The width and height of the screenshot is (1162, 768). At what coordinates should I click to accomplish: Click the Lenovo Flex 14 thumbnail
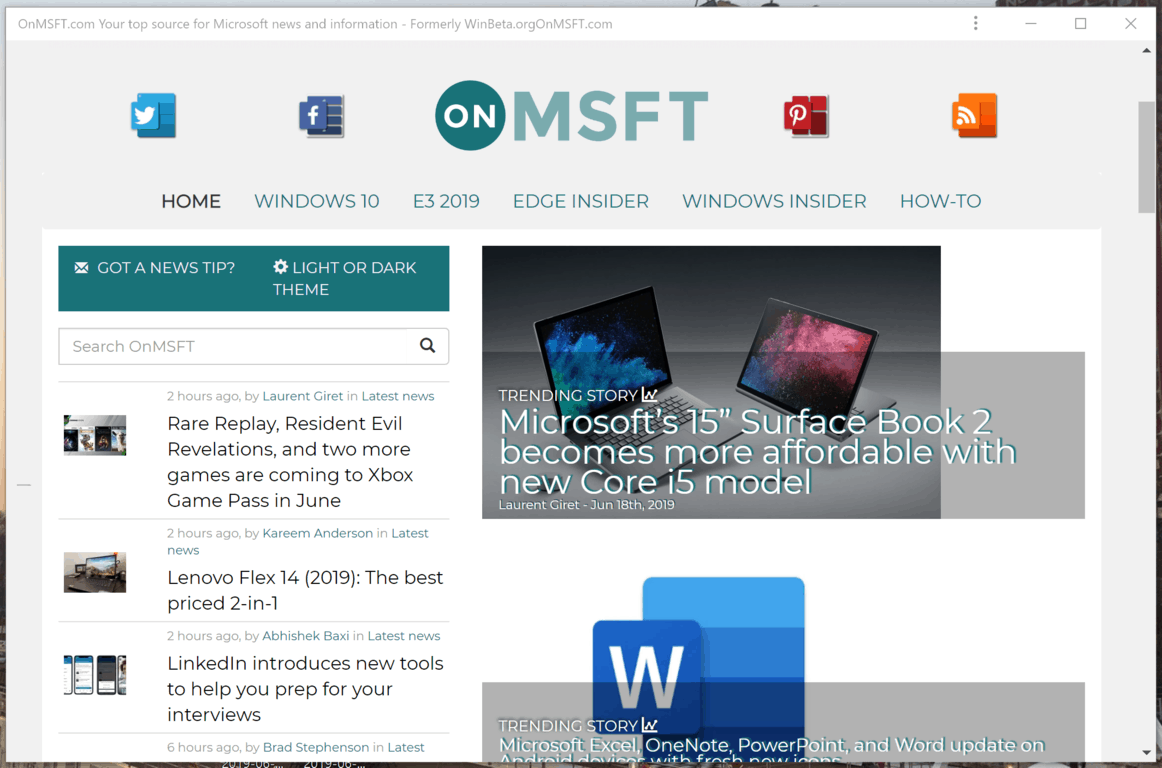(95, 572)
